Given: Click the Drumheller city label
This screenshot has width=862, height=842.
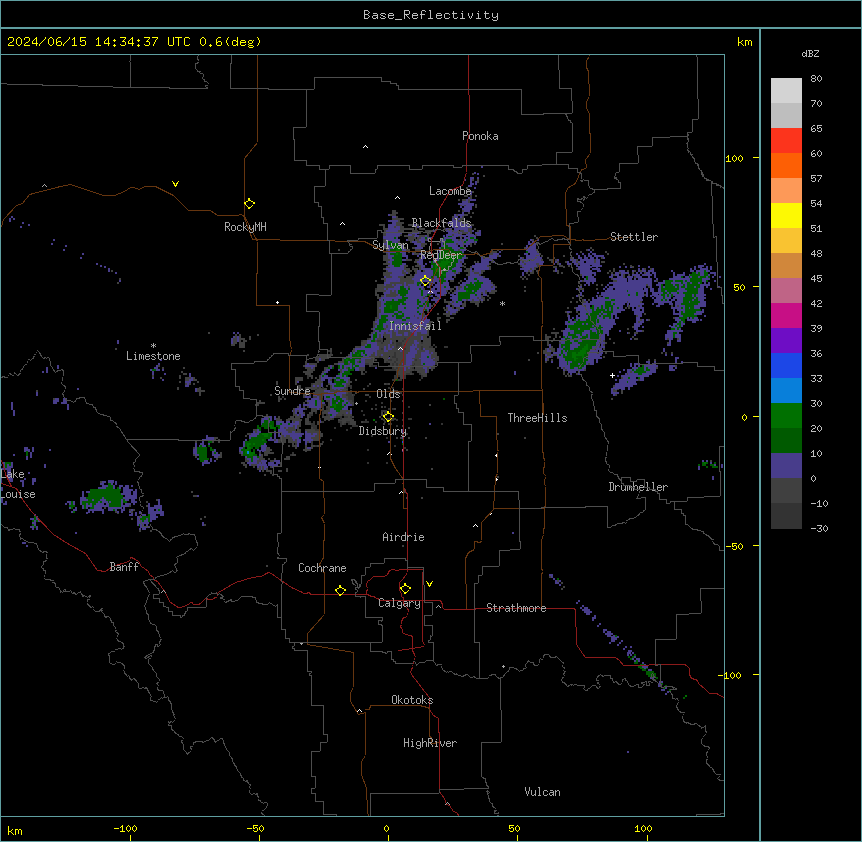Looking at the screenshot, I should (x=638, y=487).
